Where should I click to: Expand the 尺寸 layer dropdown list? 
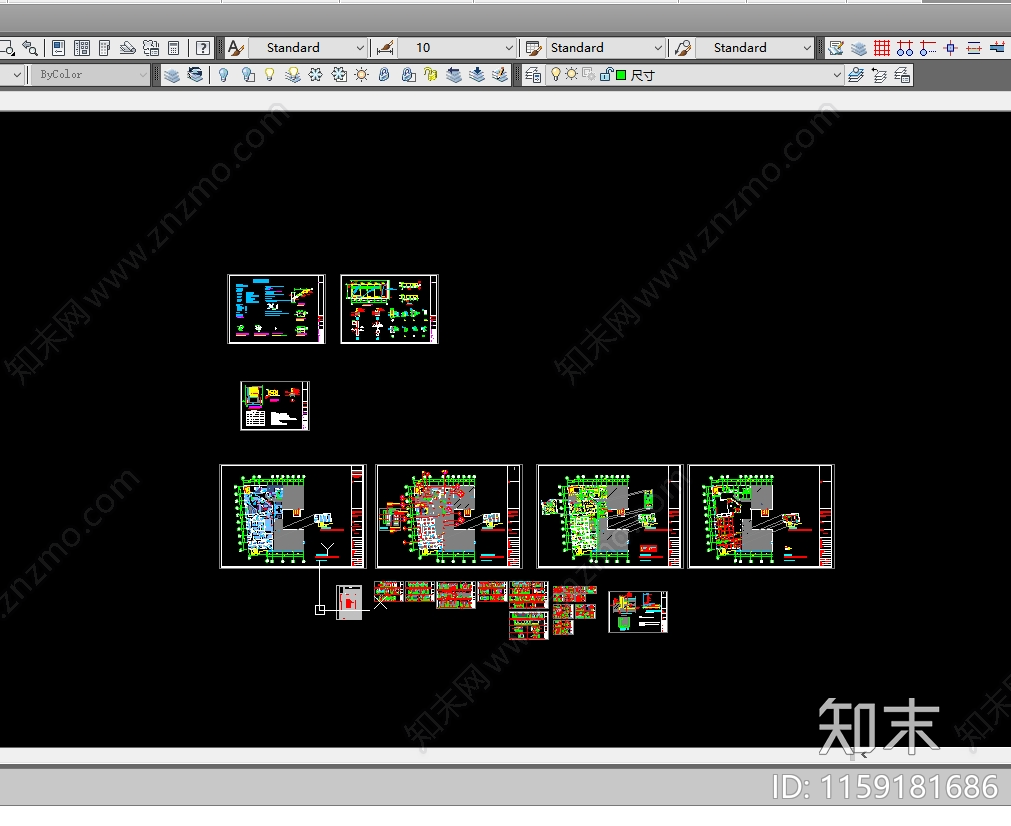point(836,75)
